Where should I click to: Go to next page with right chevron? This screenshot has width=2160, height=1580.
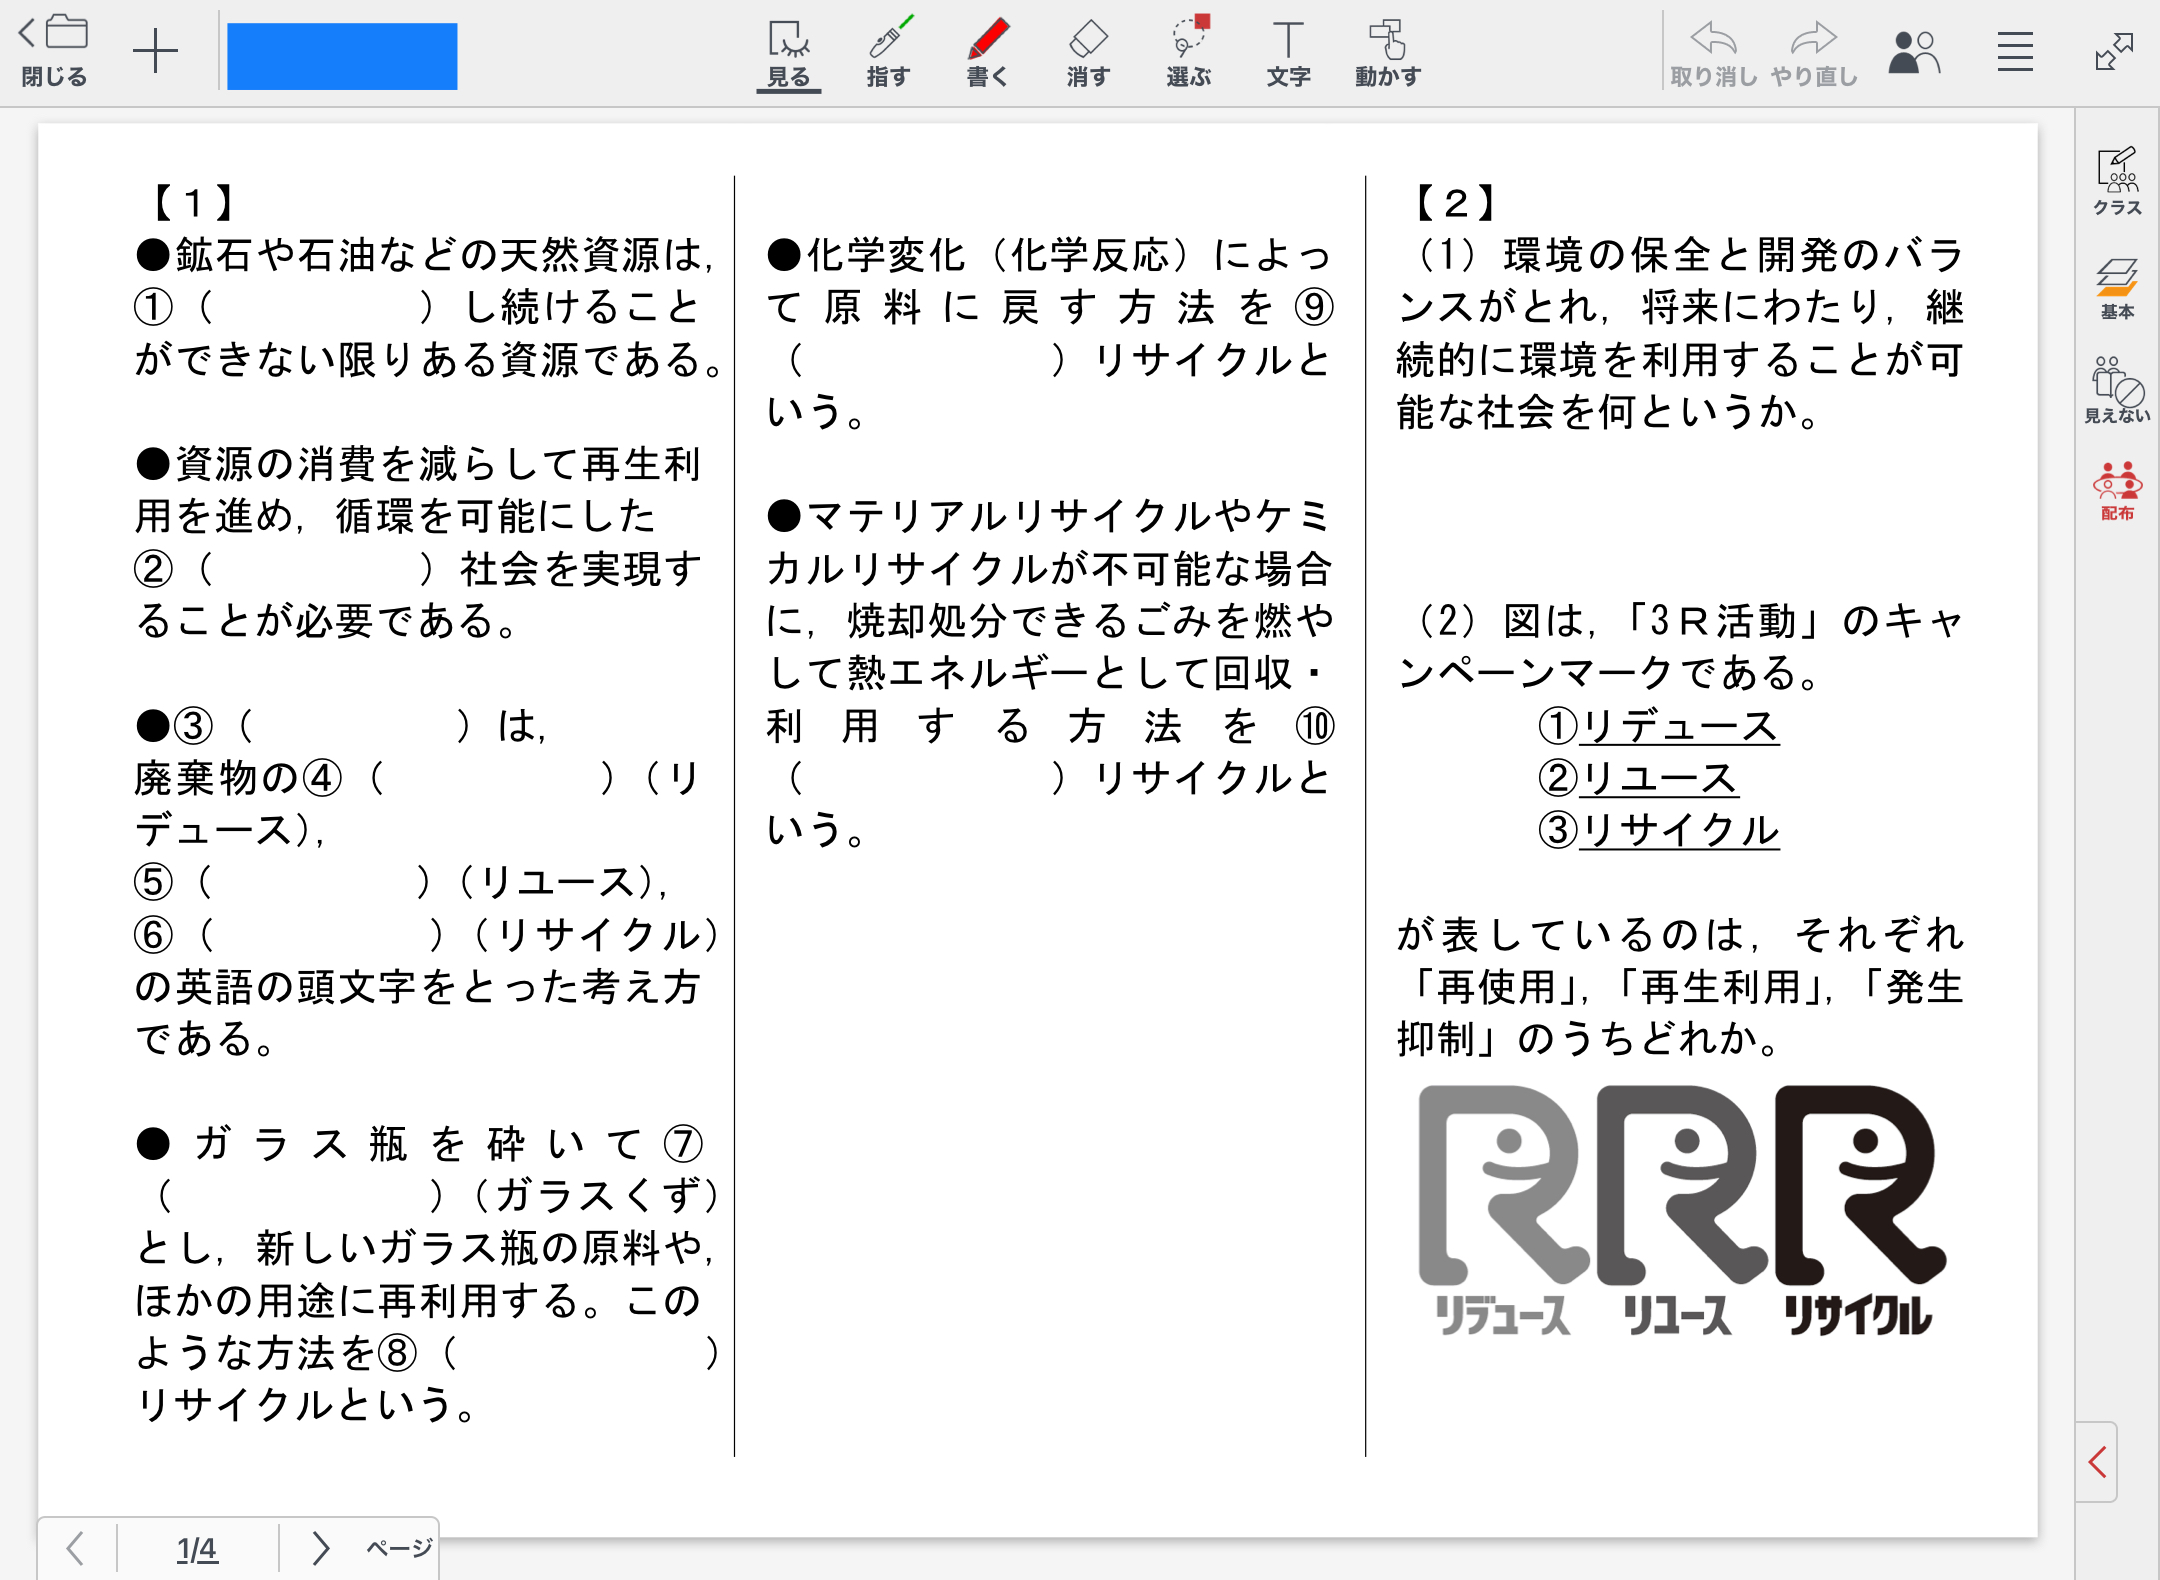(320, 1548)
